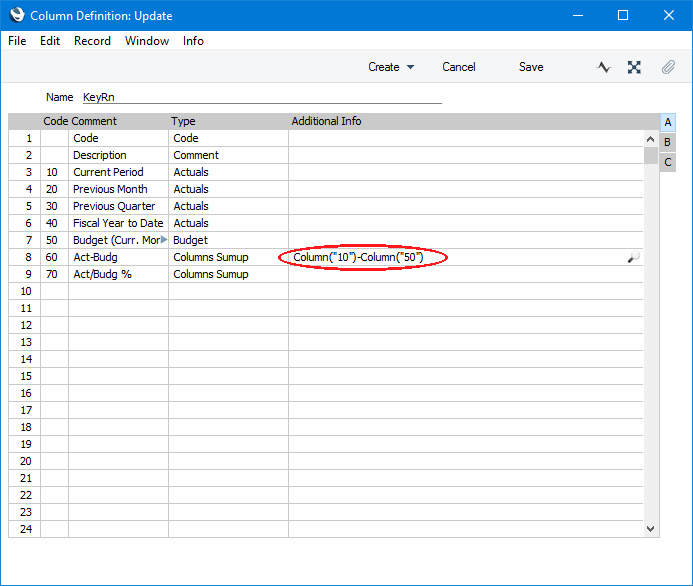Viewport: 693px width, 586px height.
Task: Select row number 1 header
Action: [25, 138]
